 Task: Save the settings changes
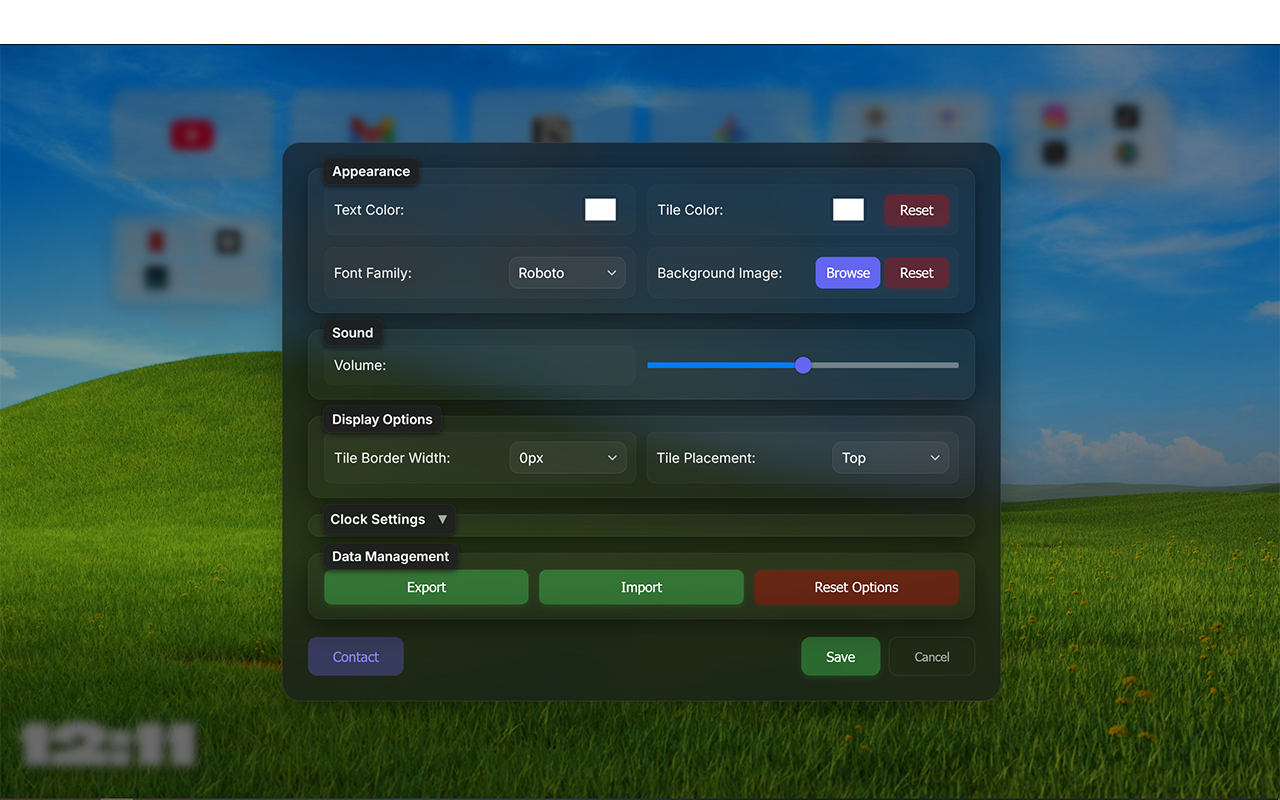click(840, 657)
